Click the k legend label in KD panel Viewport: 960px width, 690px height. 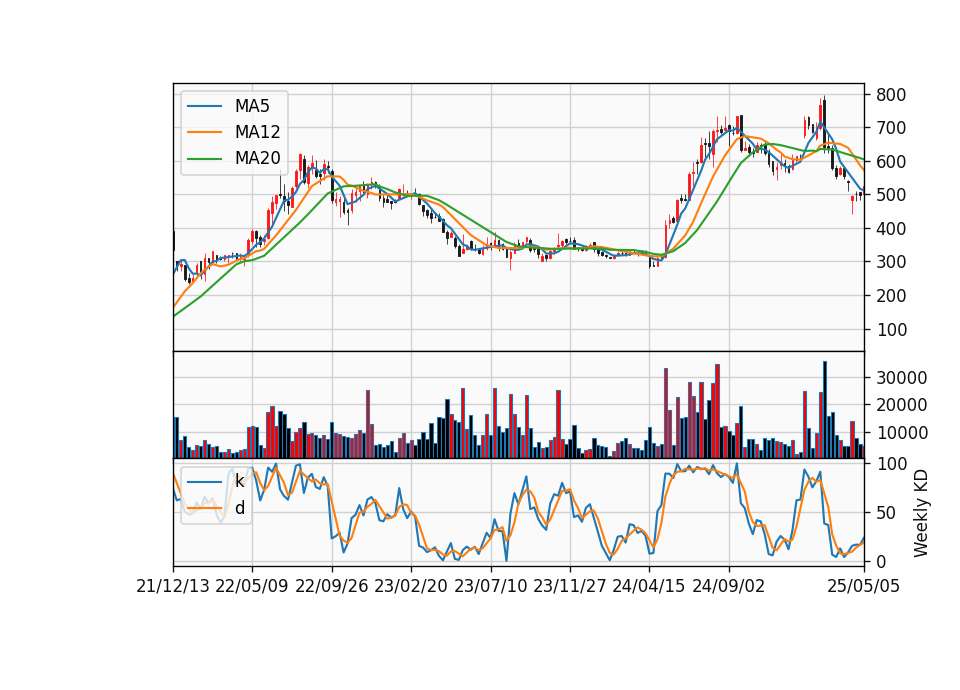tap(239, 481)
